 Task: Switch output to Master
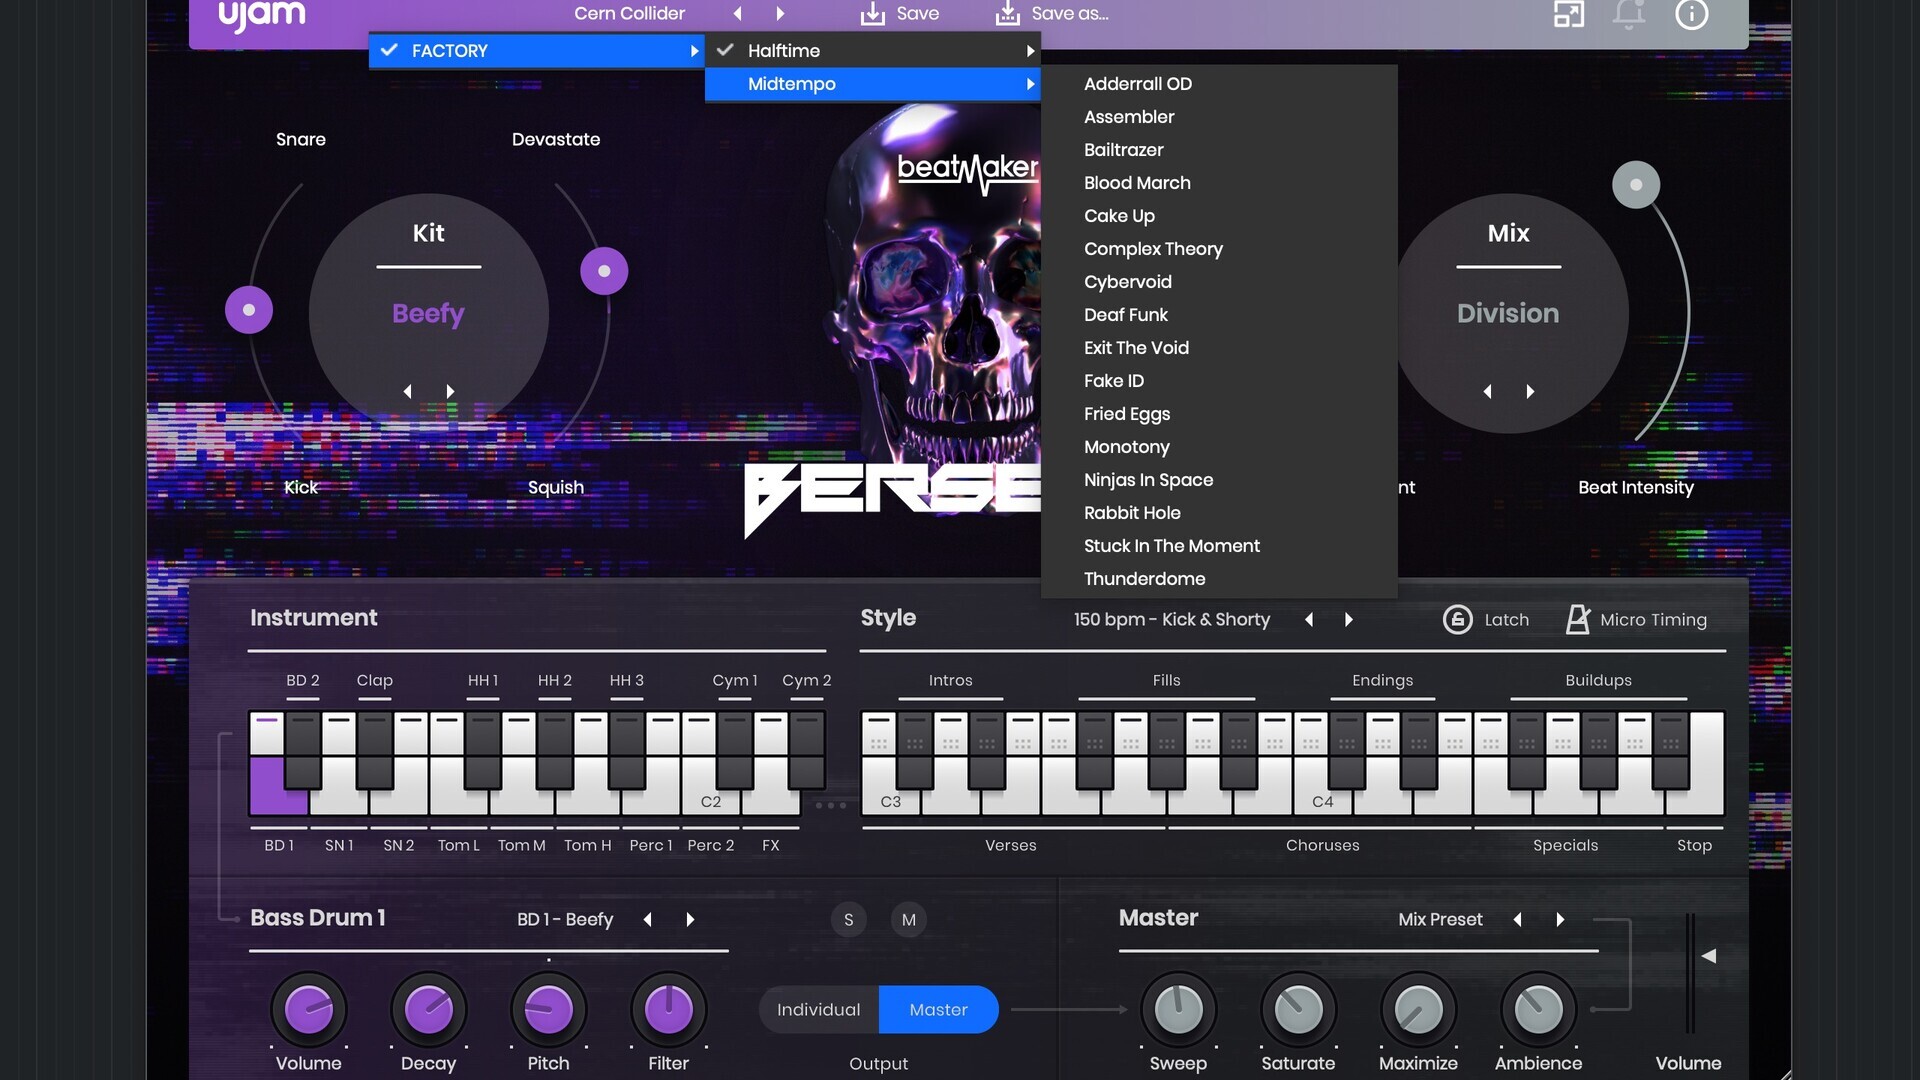(939, 1010)
